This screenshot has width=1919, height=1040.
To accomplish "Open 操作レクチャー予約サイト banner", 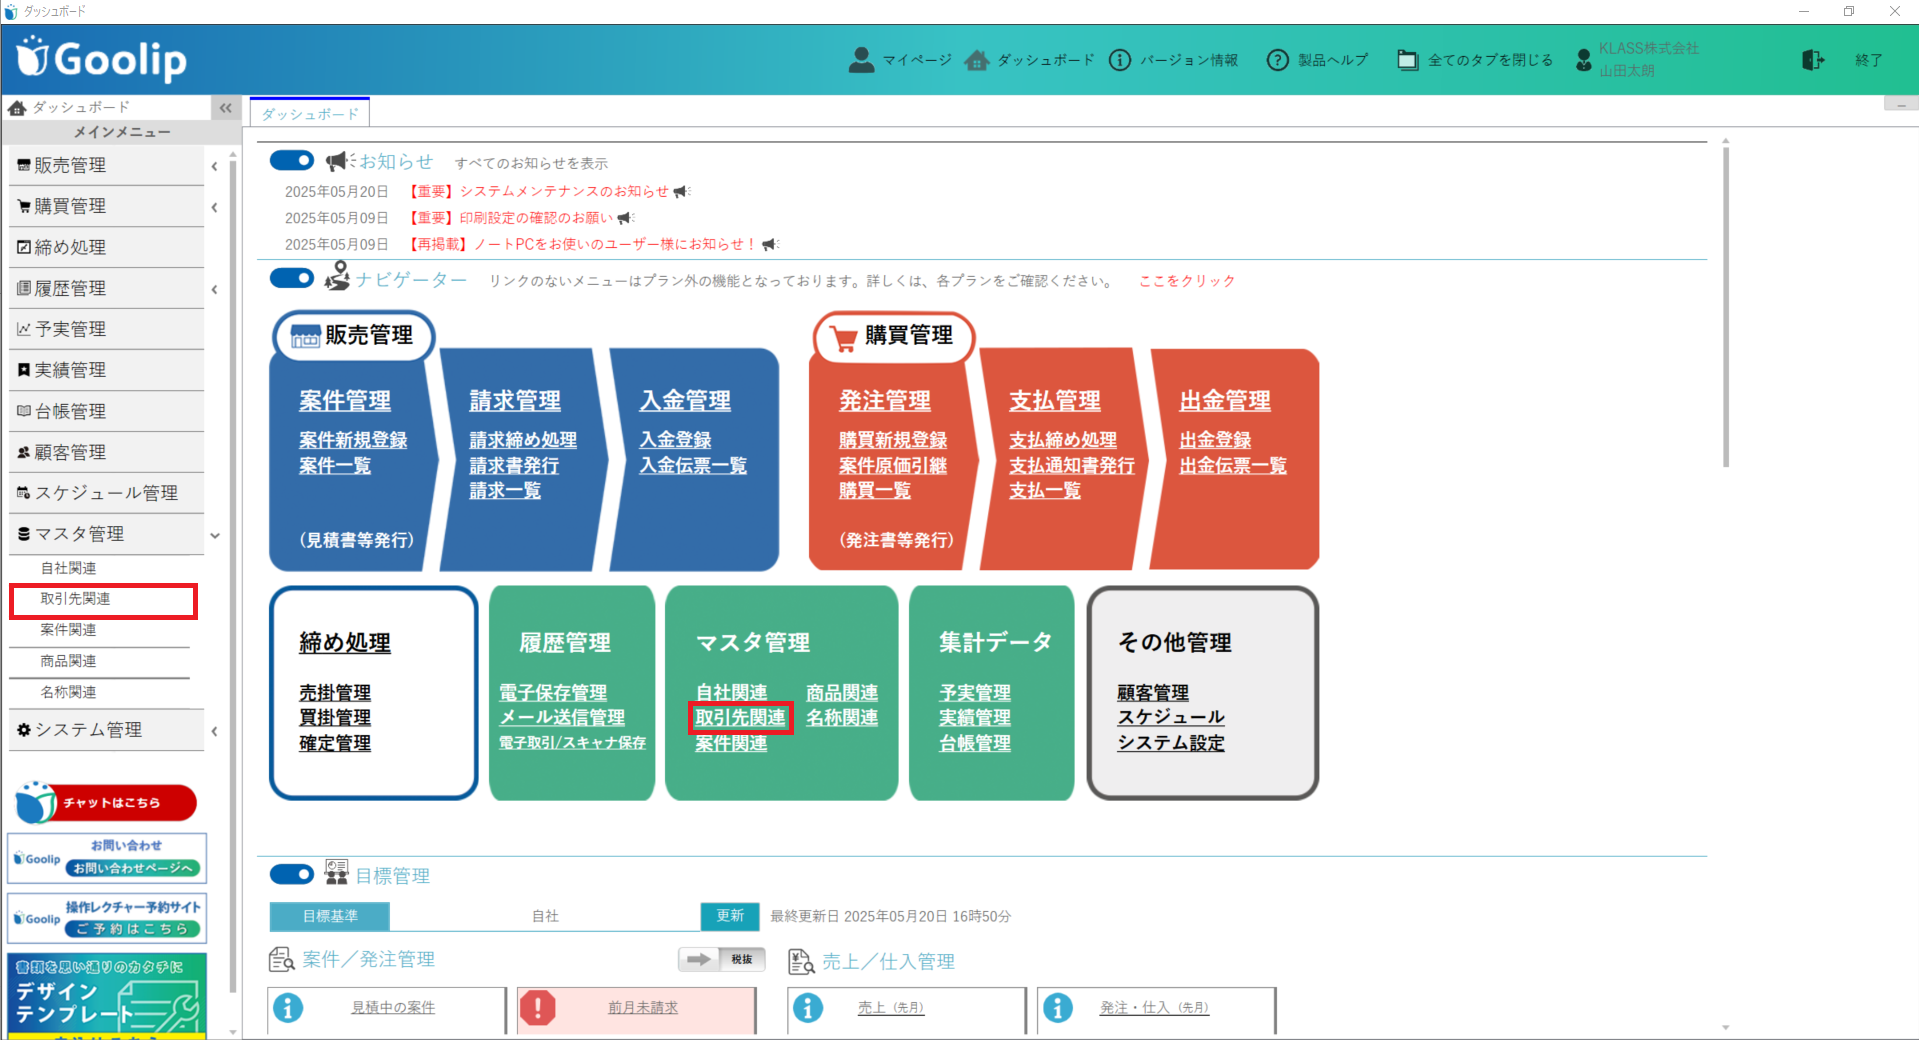I will click(107, 918).
